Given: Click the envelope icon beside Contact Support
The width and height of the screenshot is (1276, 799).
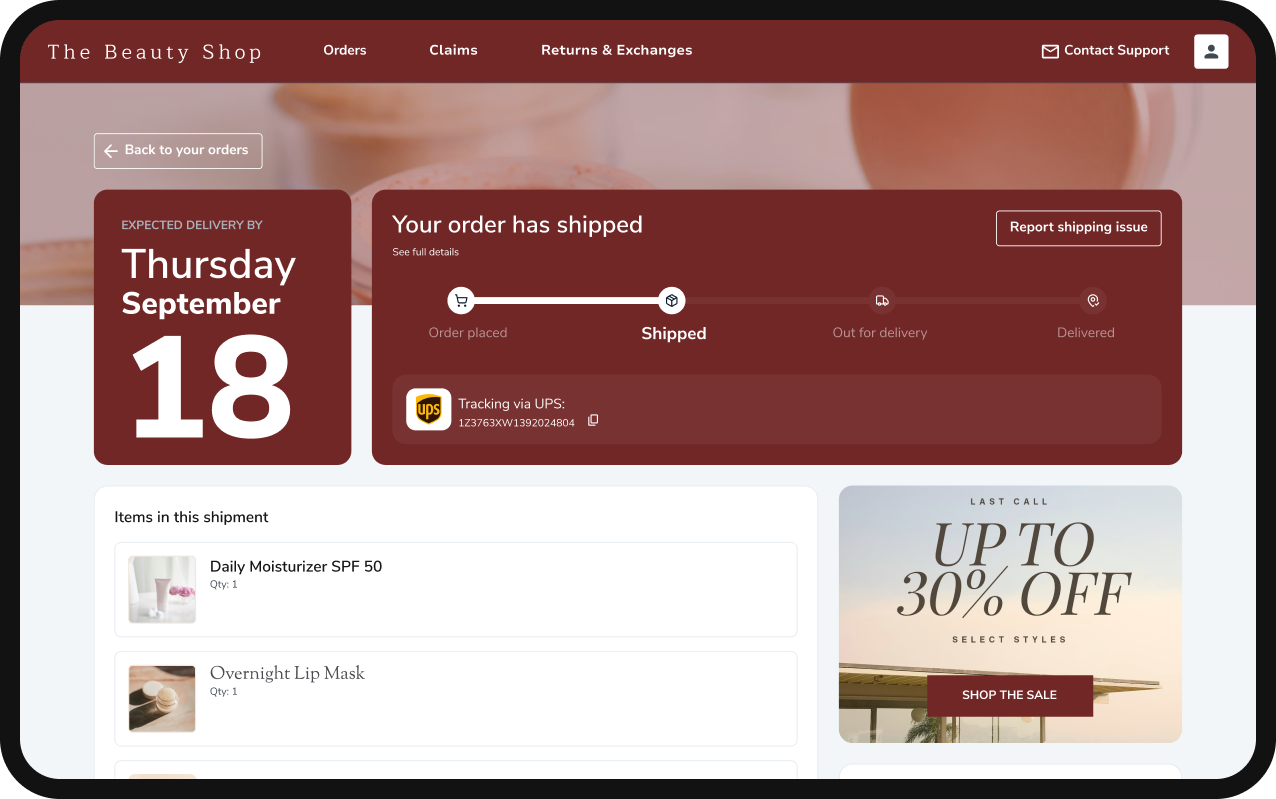Looking at the screenshot, I should [x=1050, y=51].
